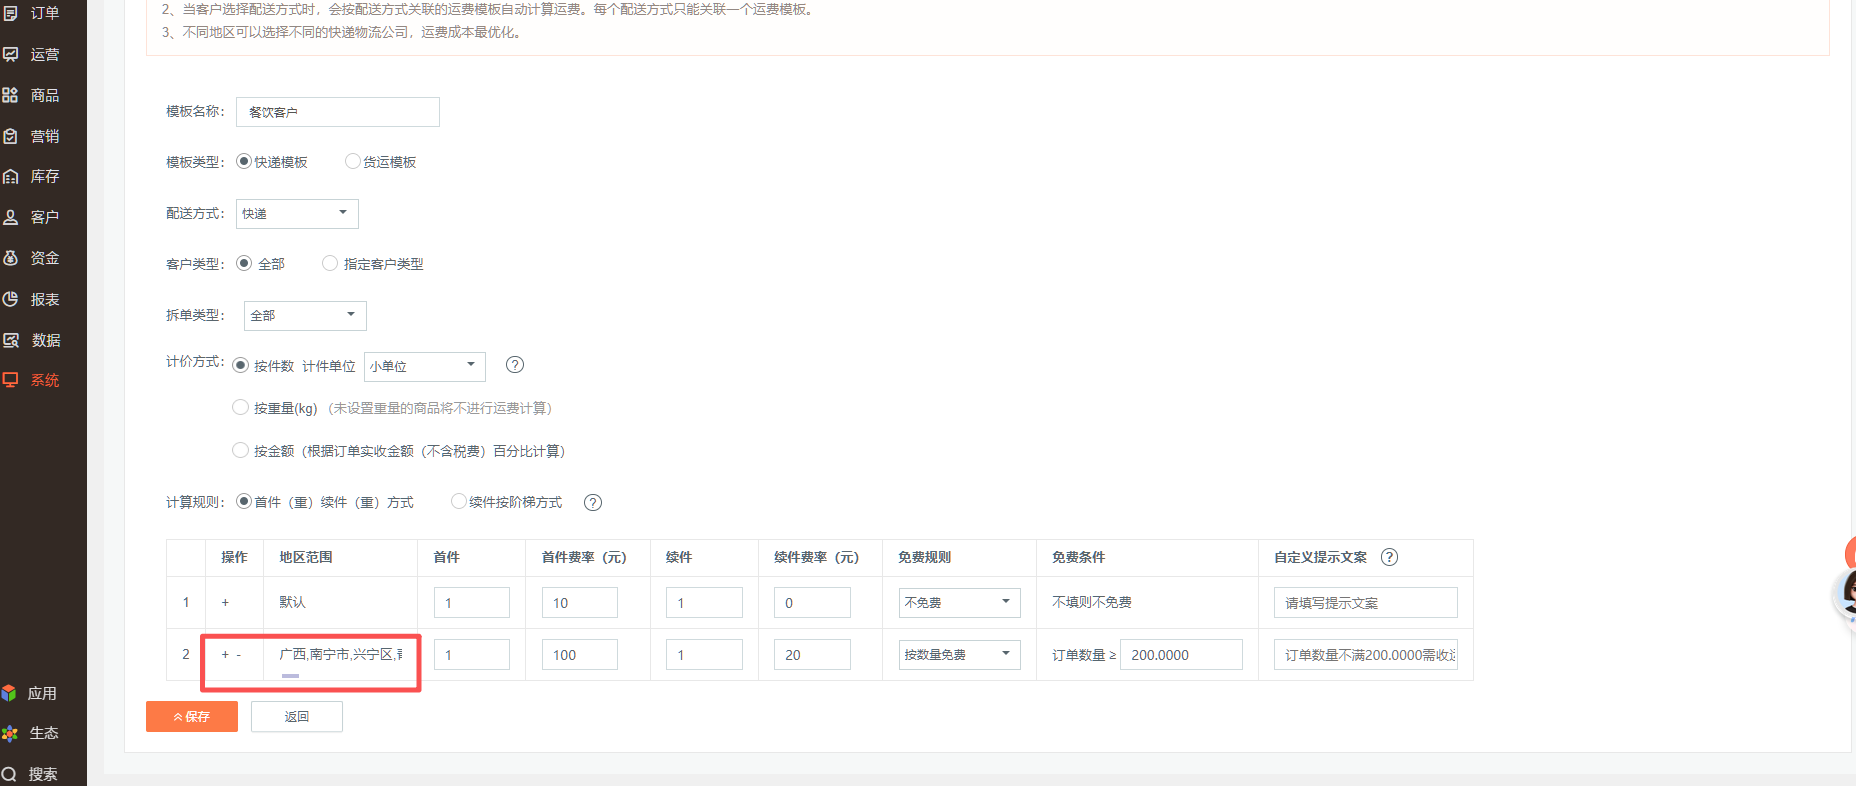Select 指定客户类型 radio option
The image size is (1856, 786).
click(330, 263)
